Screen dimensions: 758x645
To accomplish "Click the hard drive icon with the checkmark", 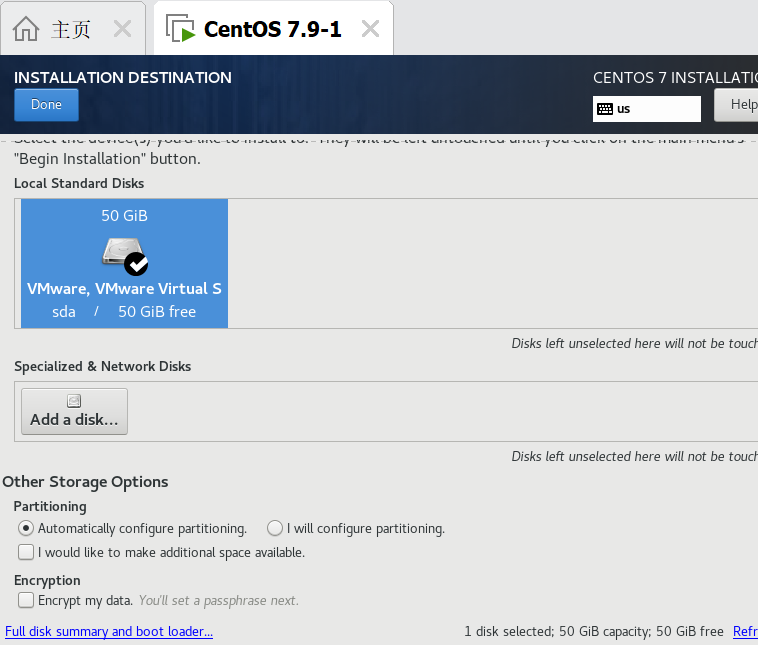I will point(125,256).
